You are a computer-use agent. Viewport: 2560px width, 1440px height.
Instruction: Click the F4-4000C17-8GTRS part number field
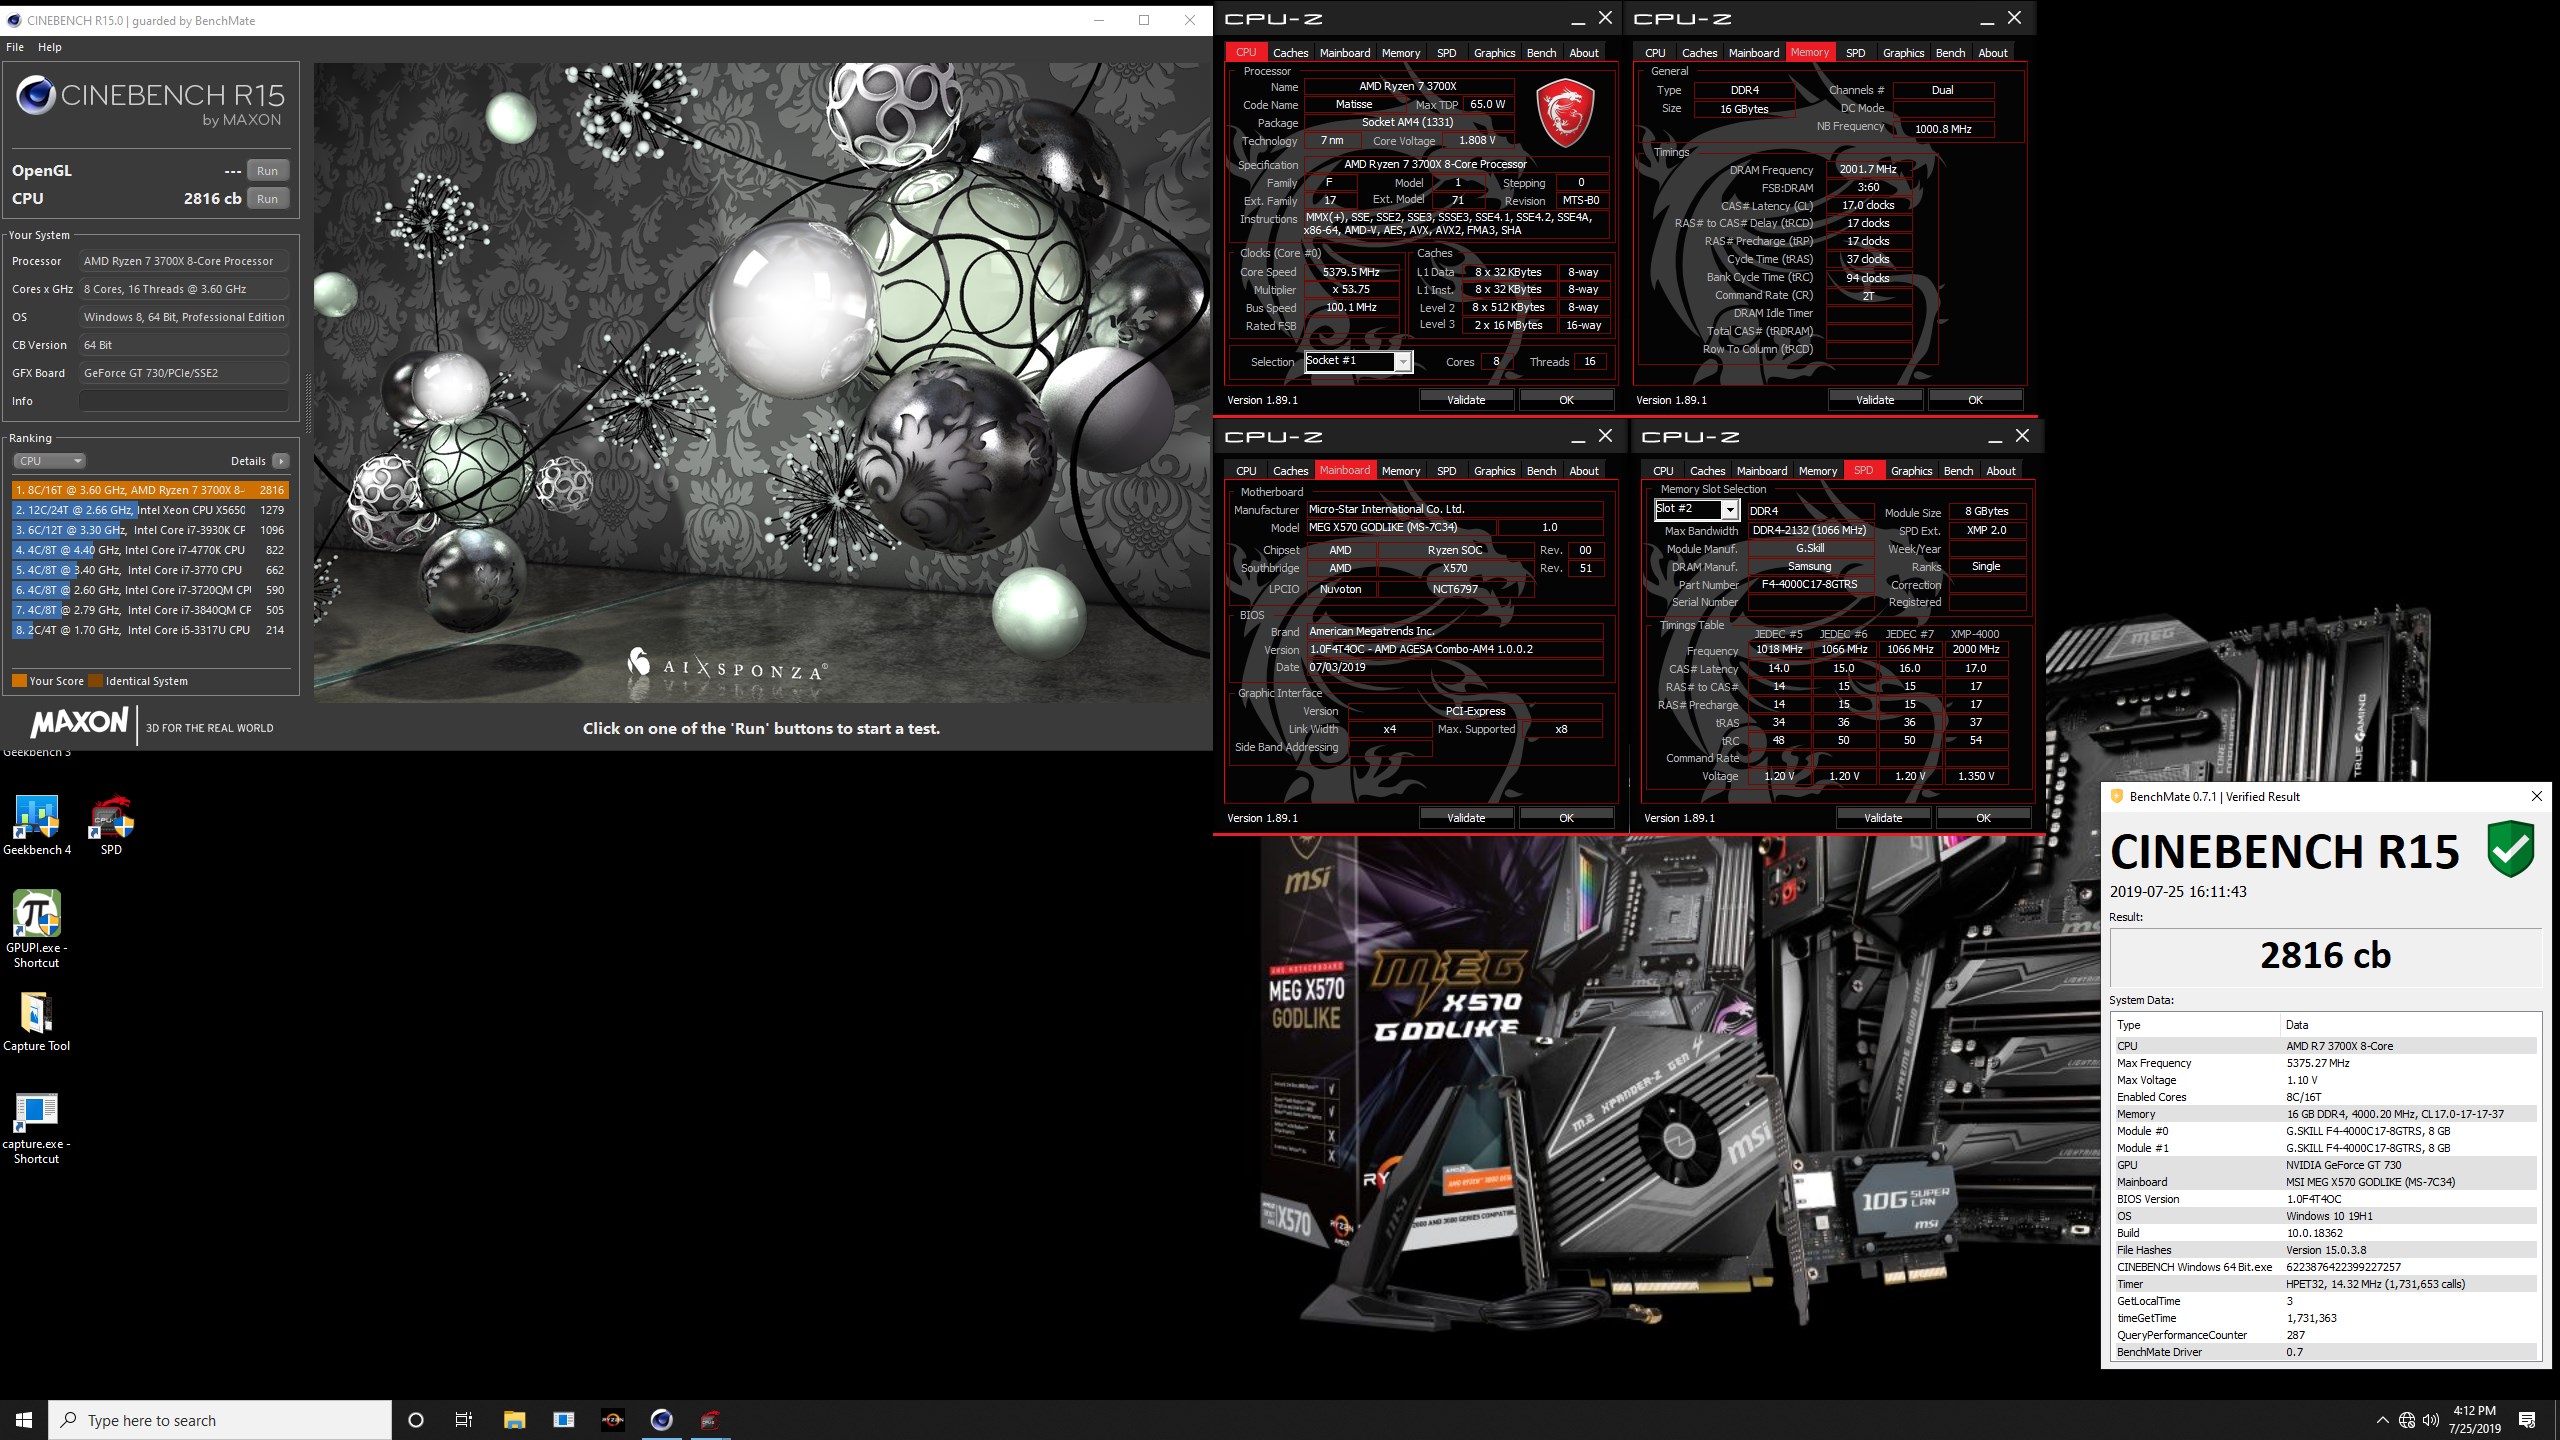[x=1809, y=584]
